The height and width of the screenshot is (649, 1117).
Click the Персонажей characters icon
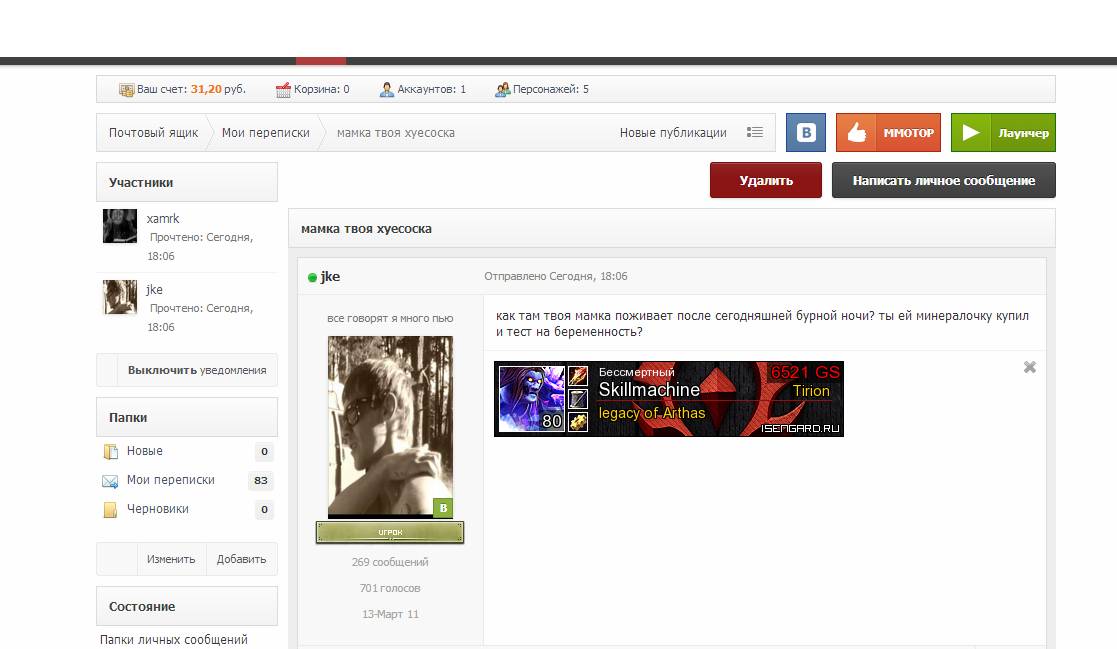click(x=503, y=90)
